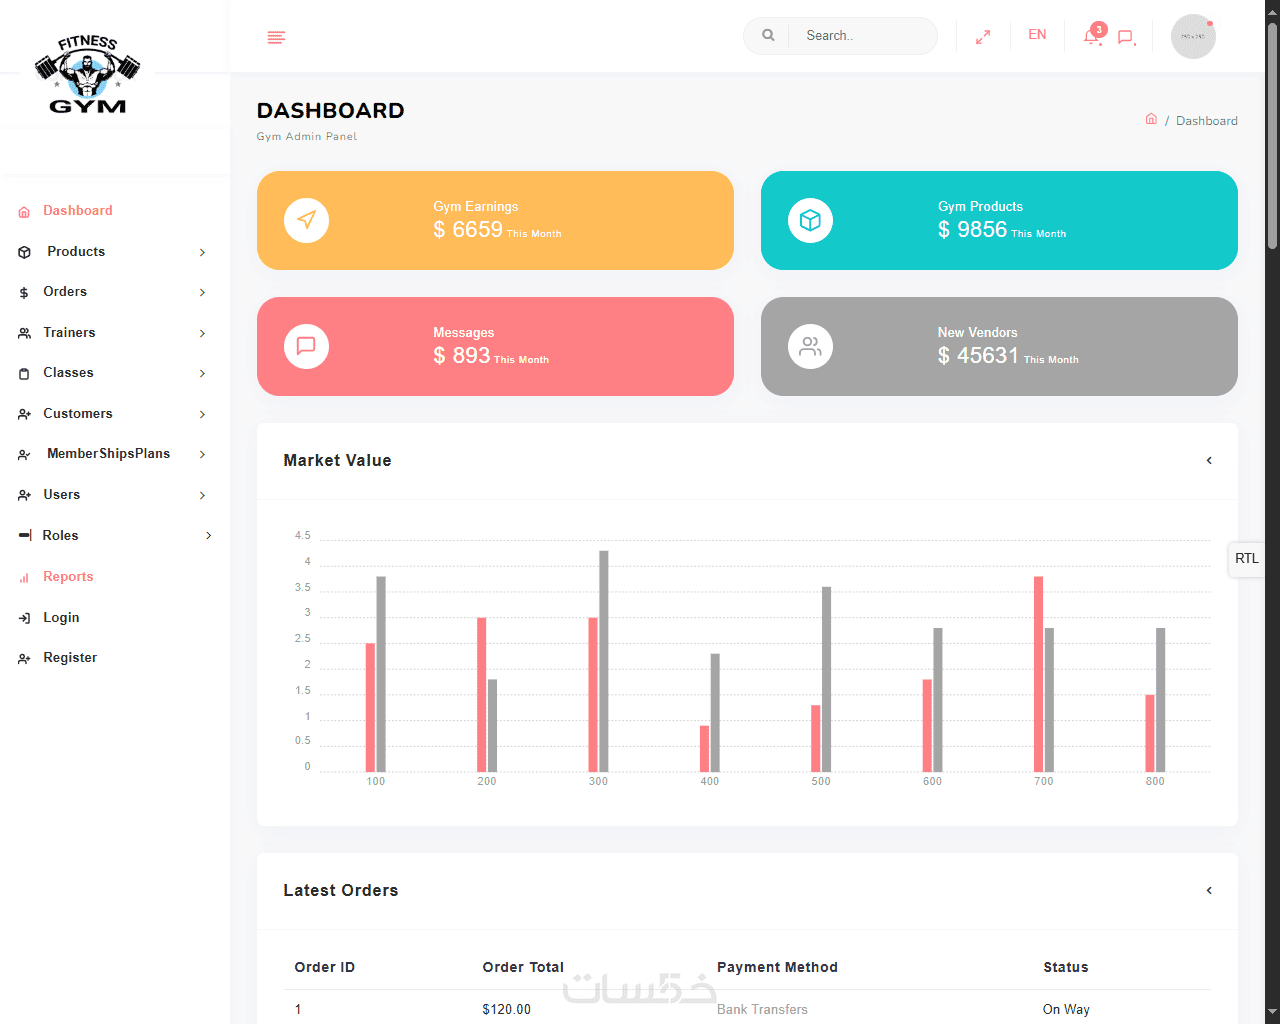Click the Customers user-plus sidebar icon
Screen dimensions: 1280x1024
pyautogui.click(x=24, y=414)
